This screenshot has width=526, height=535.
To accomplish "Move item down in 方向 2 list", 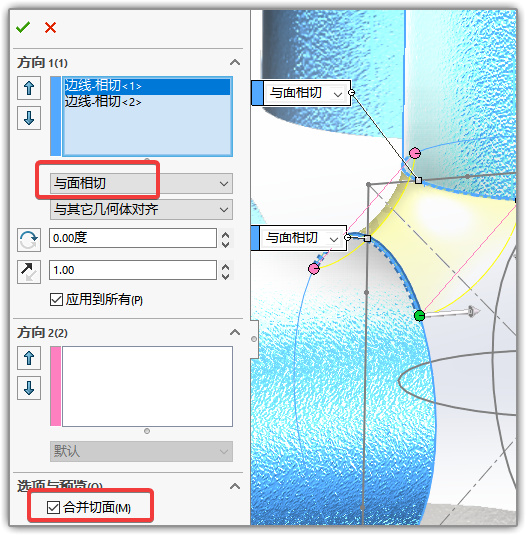I will click(29, 388).
